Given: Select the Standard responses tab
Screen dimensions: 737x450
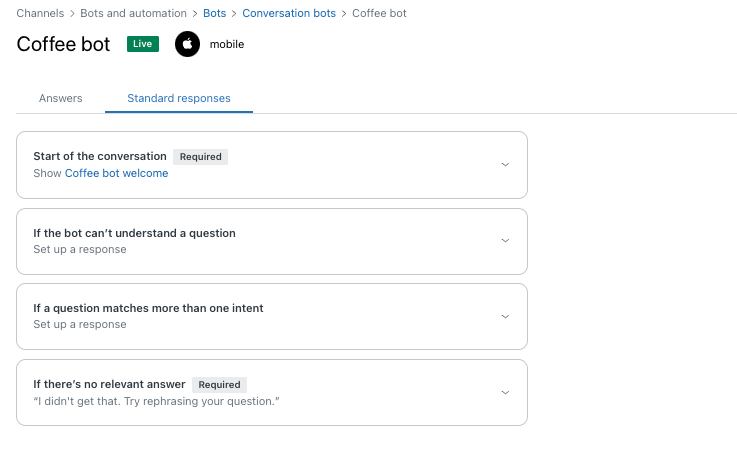Looking at the screenshot, I should click(179, 98).
